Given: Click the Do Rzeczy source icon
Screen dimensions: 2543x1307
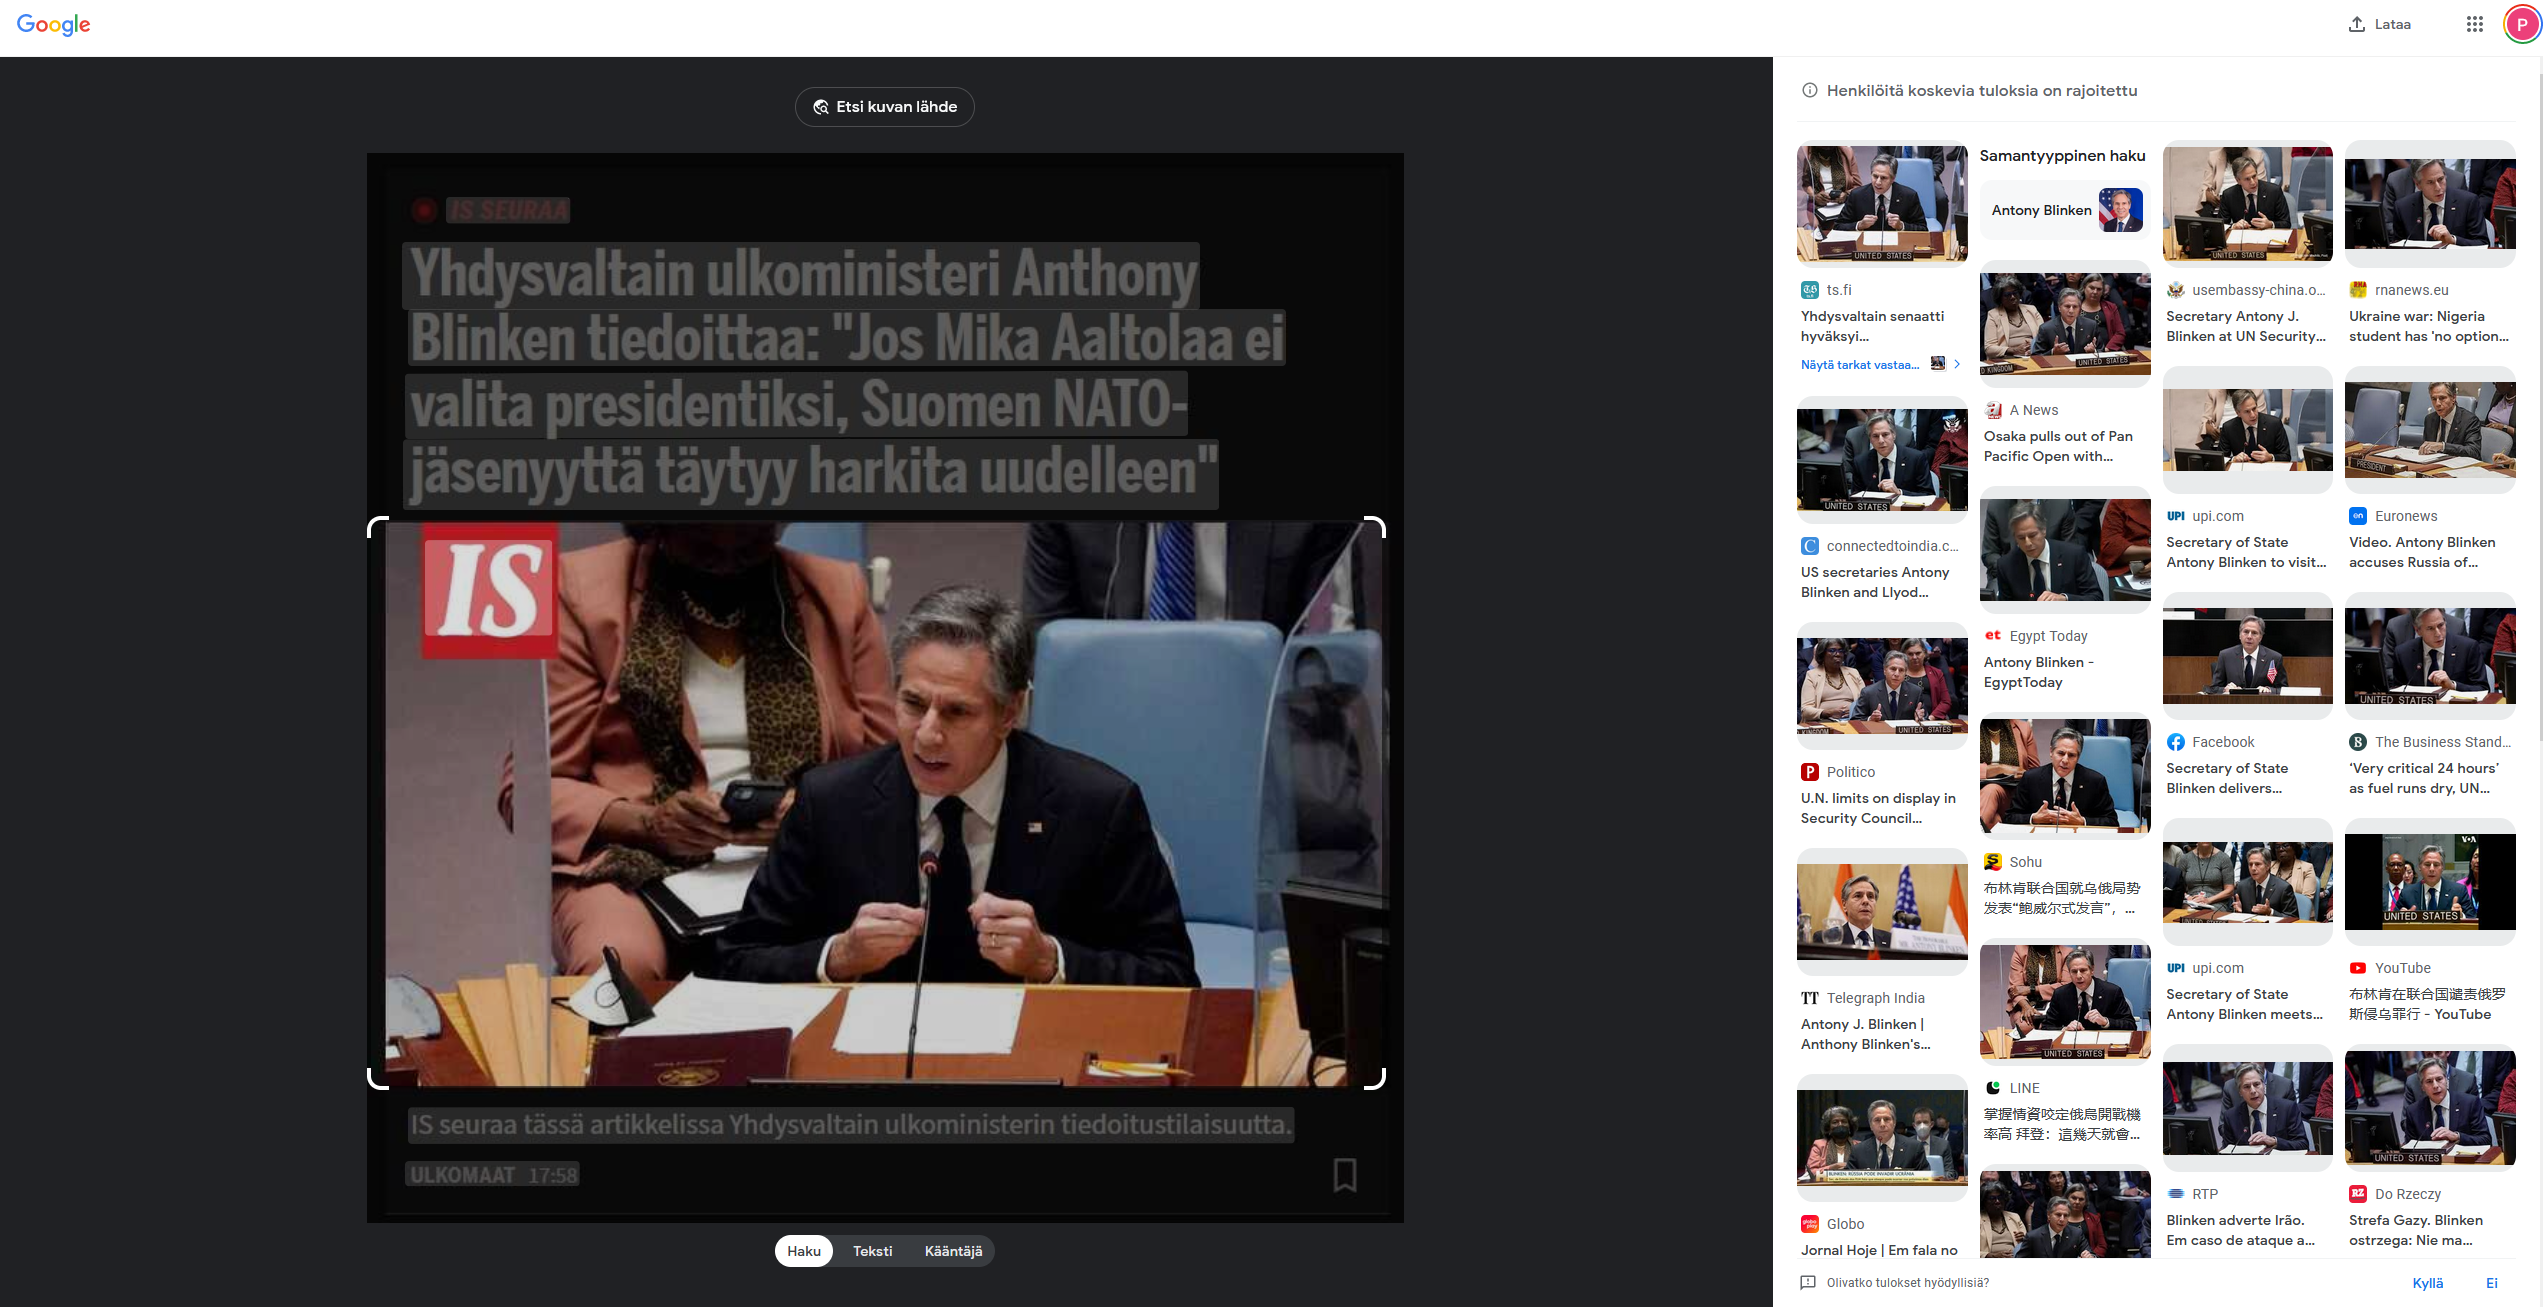Looking at the screenshot, I should click(x=2358, y=1194).
